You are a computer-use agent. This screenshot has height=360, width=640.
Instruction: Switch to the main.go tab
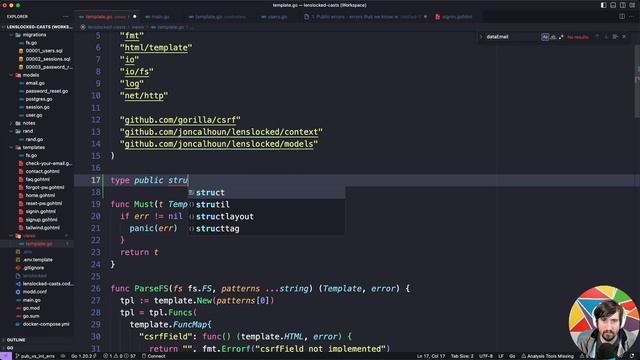pos(159,17)
